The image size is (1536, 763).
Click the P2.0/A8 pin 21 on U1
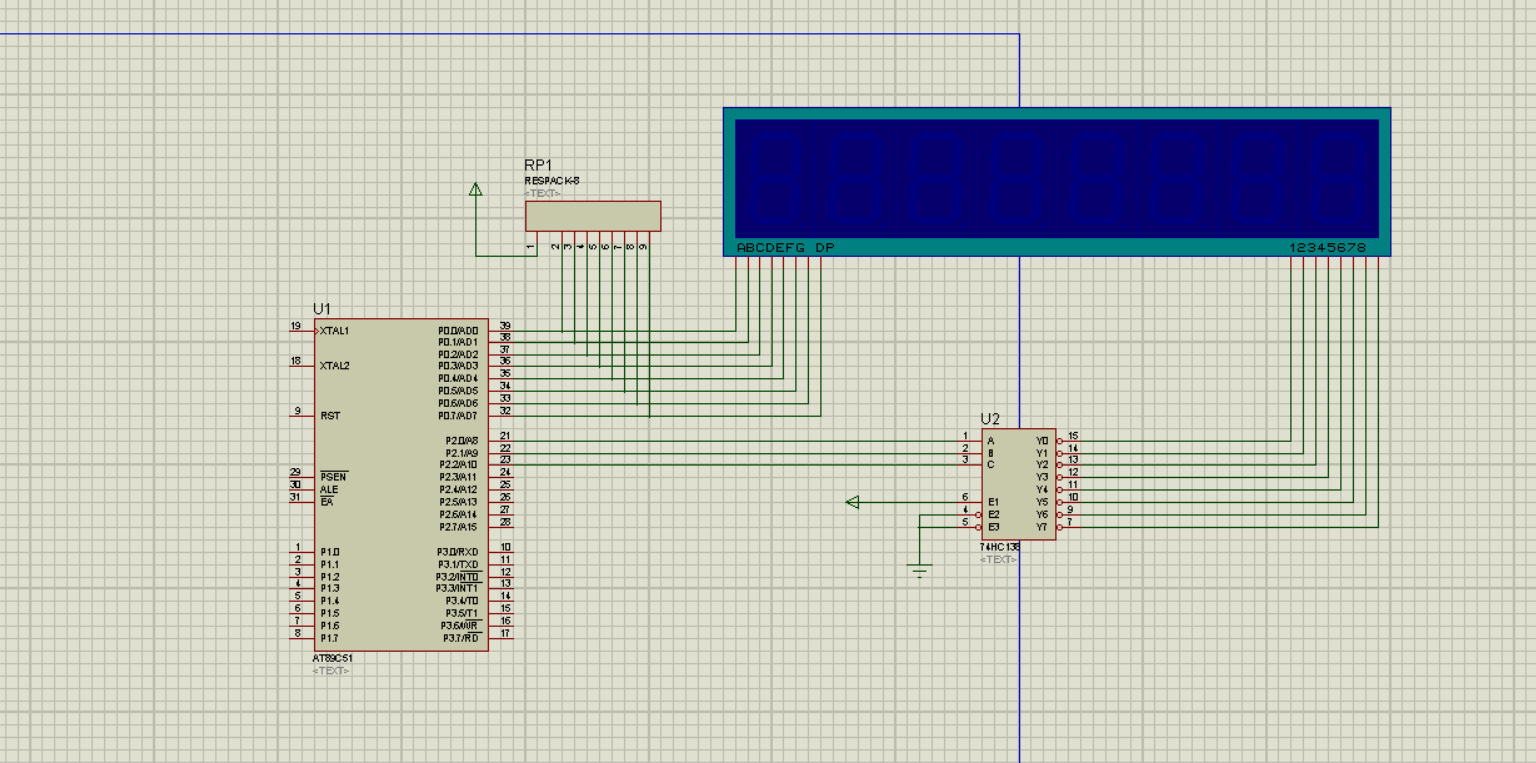tap(501, 440)
